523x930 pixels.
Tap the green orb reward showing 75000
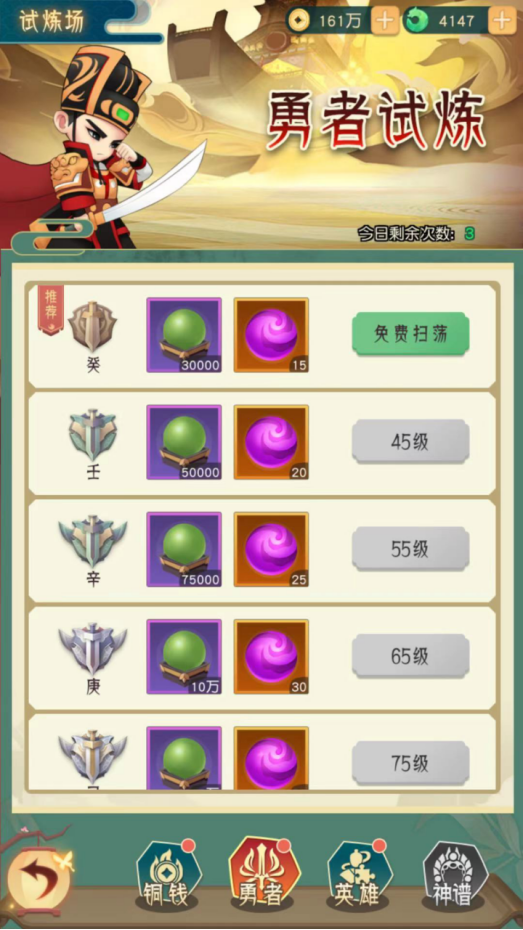click(x=184, y=550)
